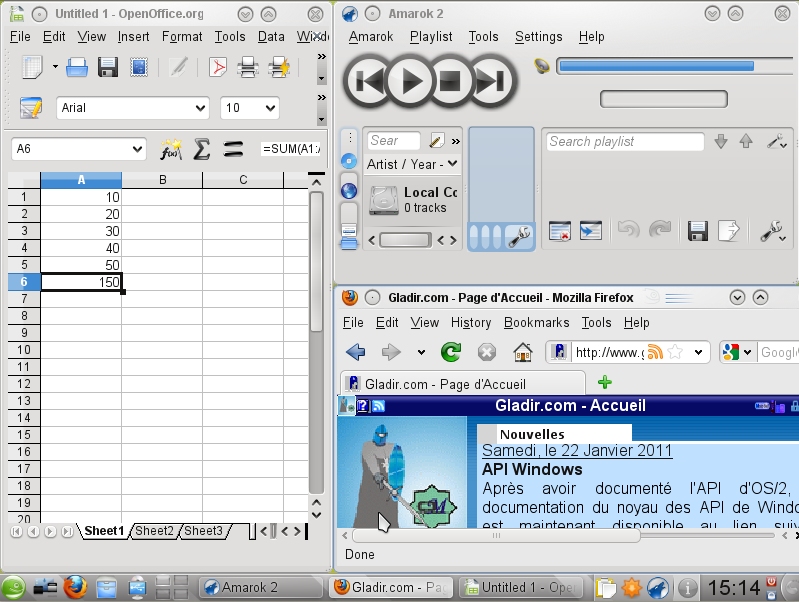
Task: Click the Firefox horizontal scrollbar
Action: click(564, 535)
